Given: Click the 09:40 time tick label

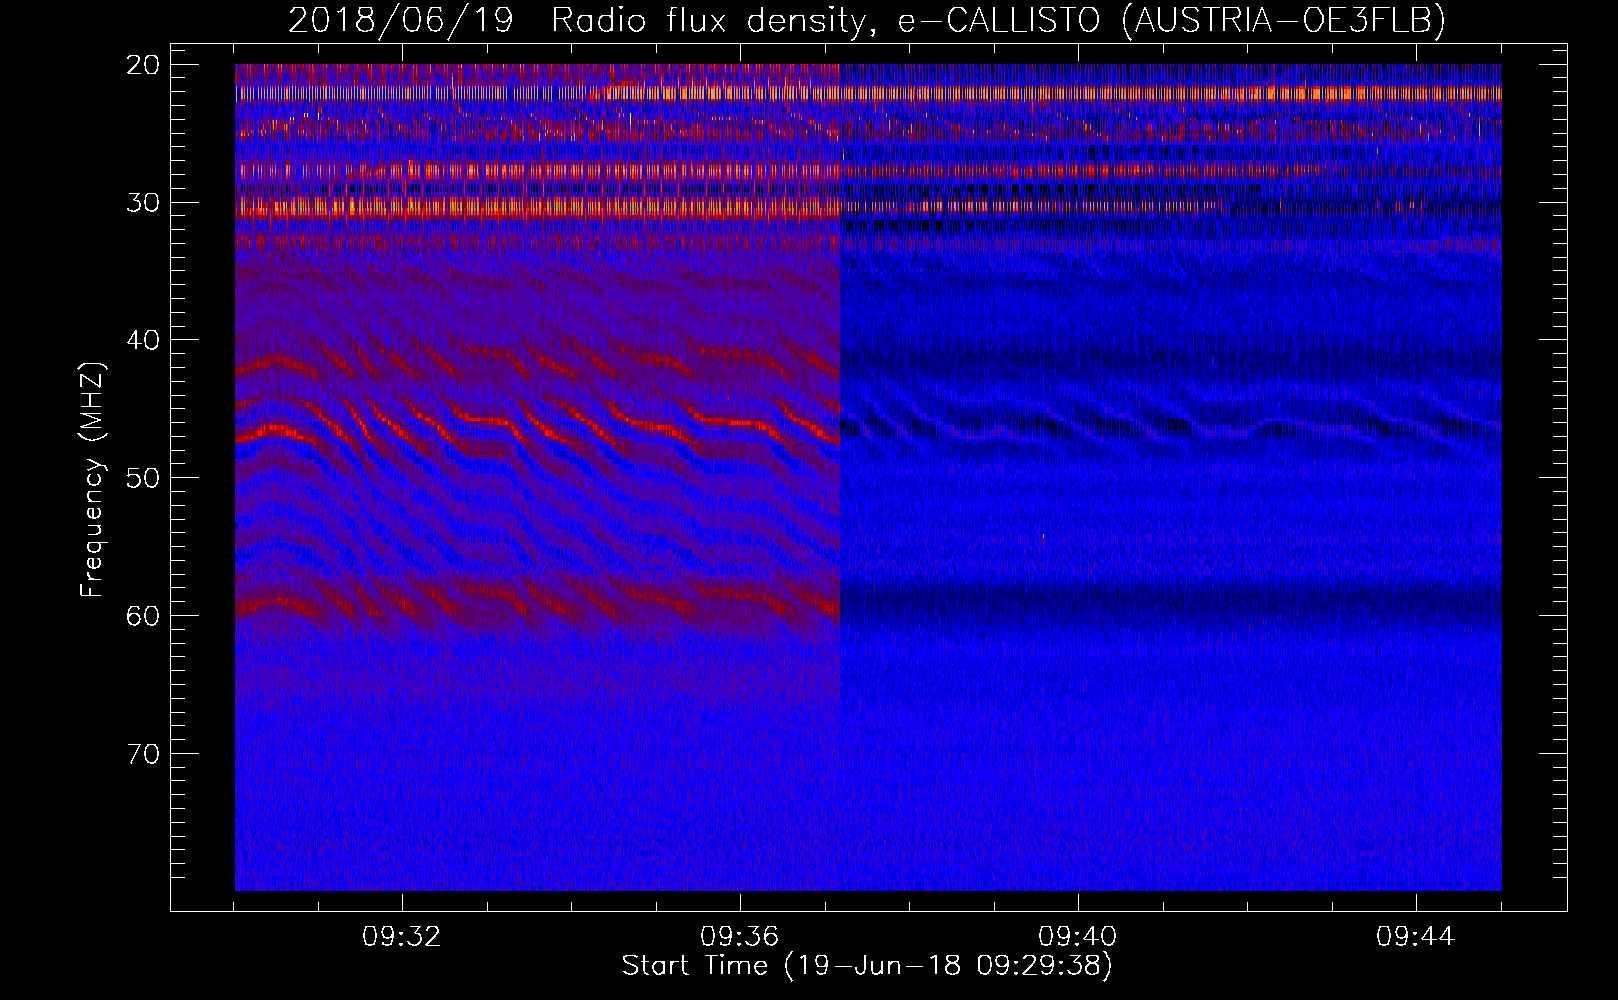Looking at the screenshot, I should click(x=1078, y=937).
